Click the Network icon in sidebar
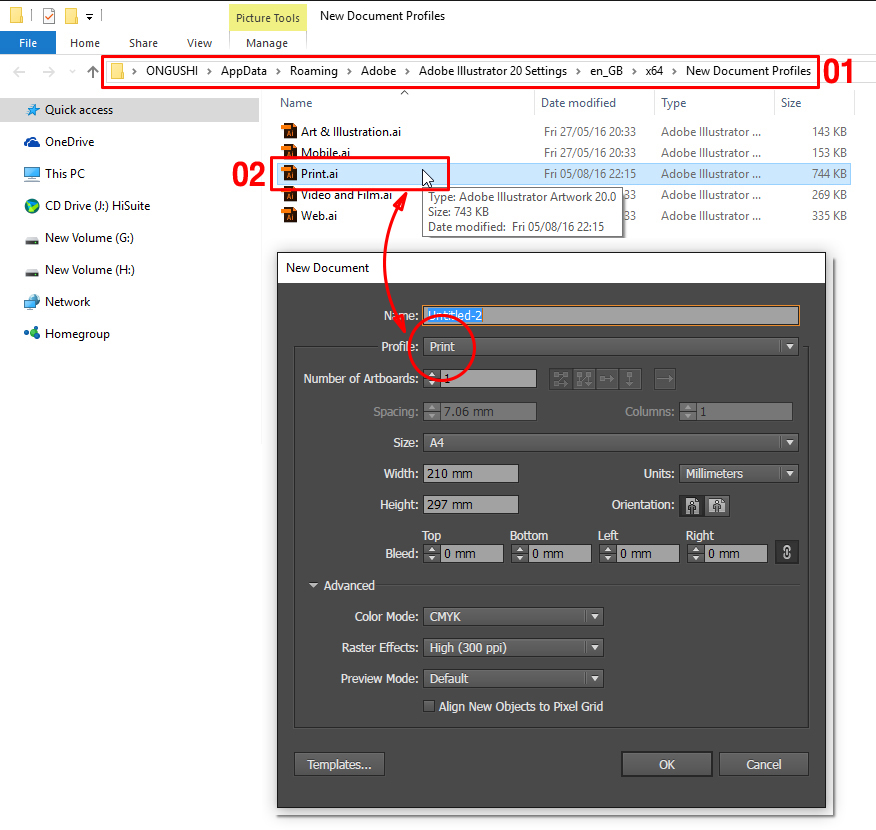 coord(32,302)
